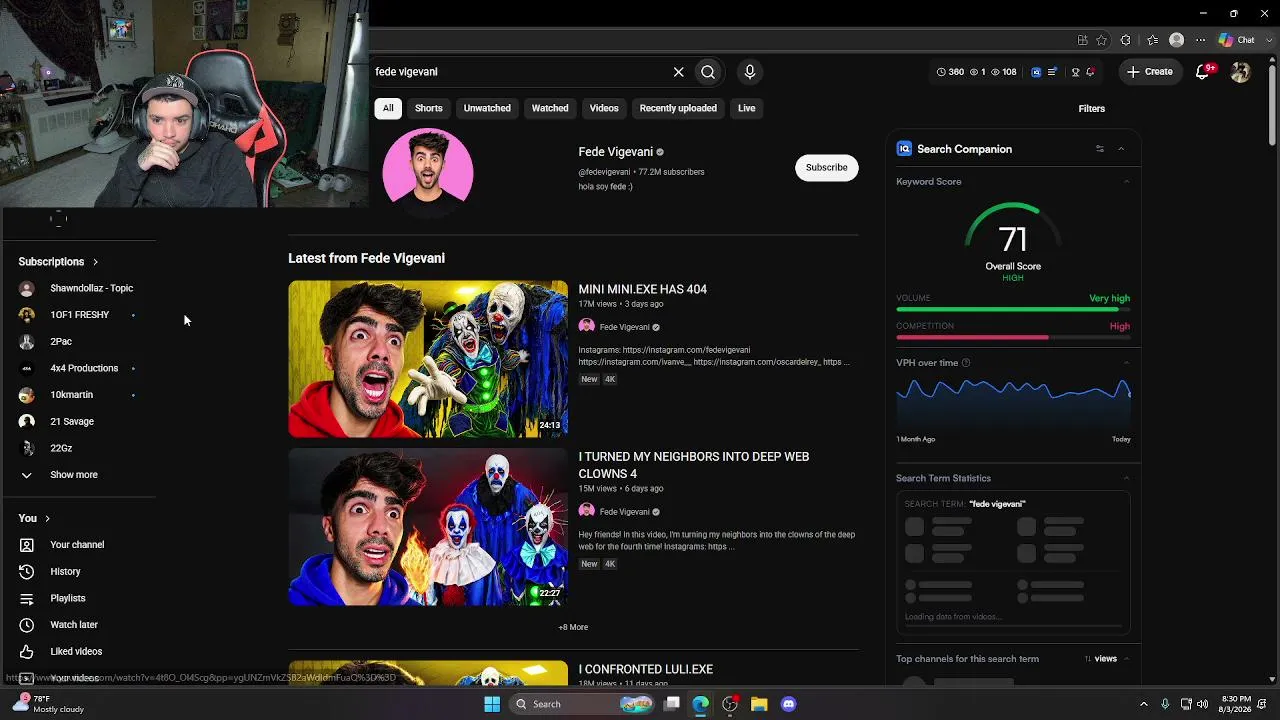Select the Live filter chip

[747, 108]
